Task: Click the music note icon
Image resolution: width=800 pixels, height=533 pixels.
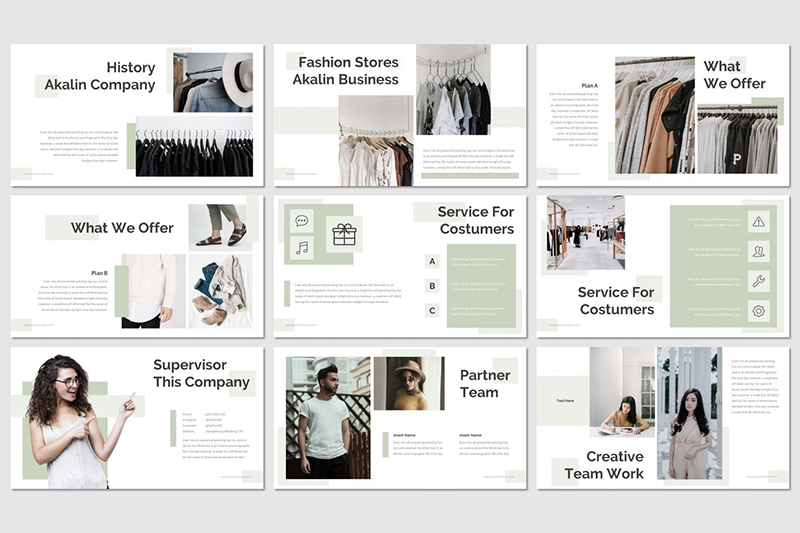Action: pos(301,247)
